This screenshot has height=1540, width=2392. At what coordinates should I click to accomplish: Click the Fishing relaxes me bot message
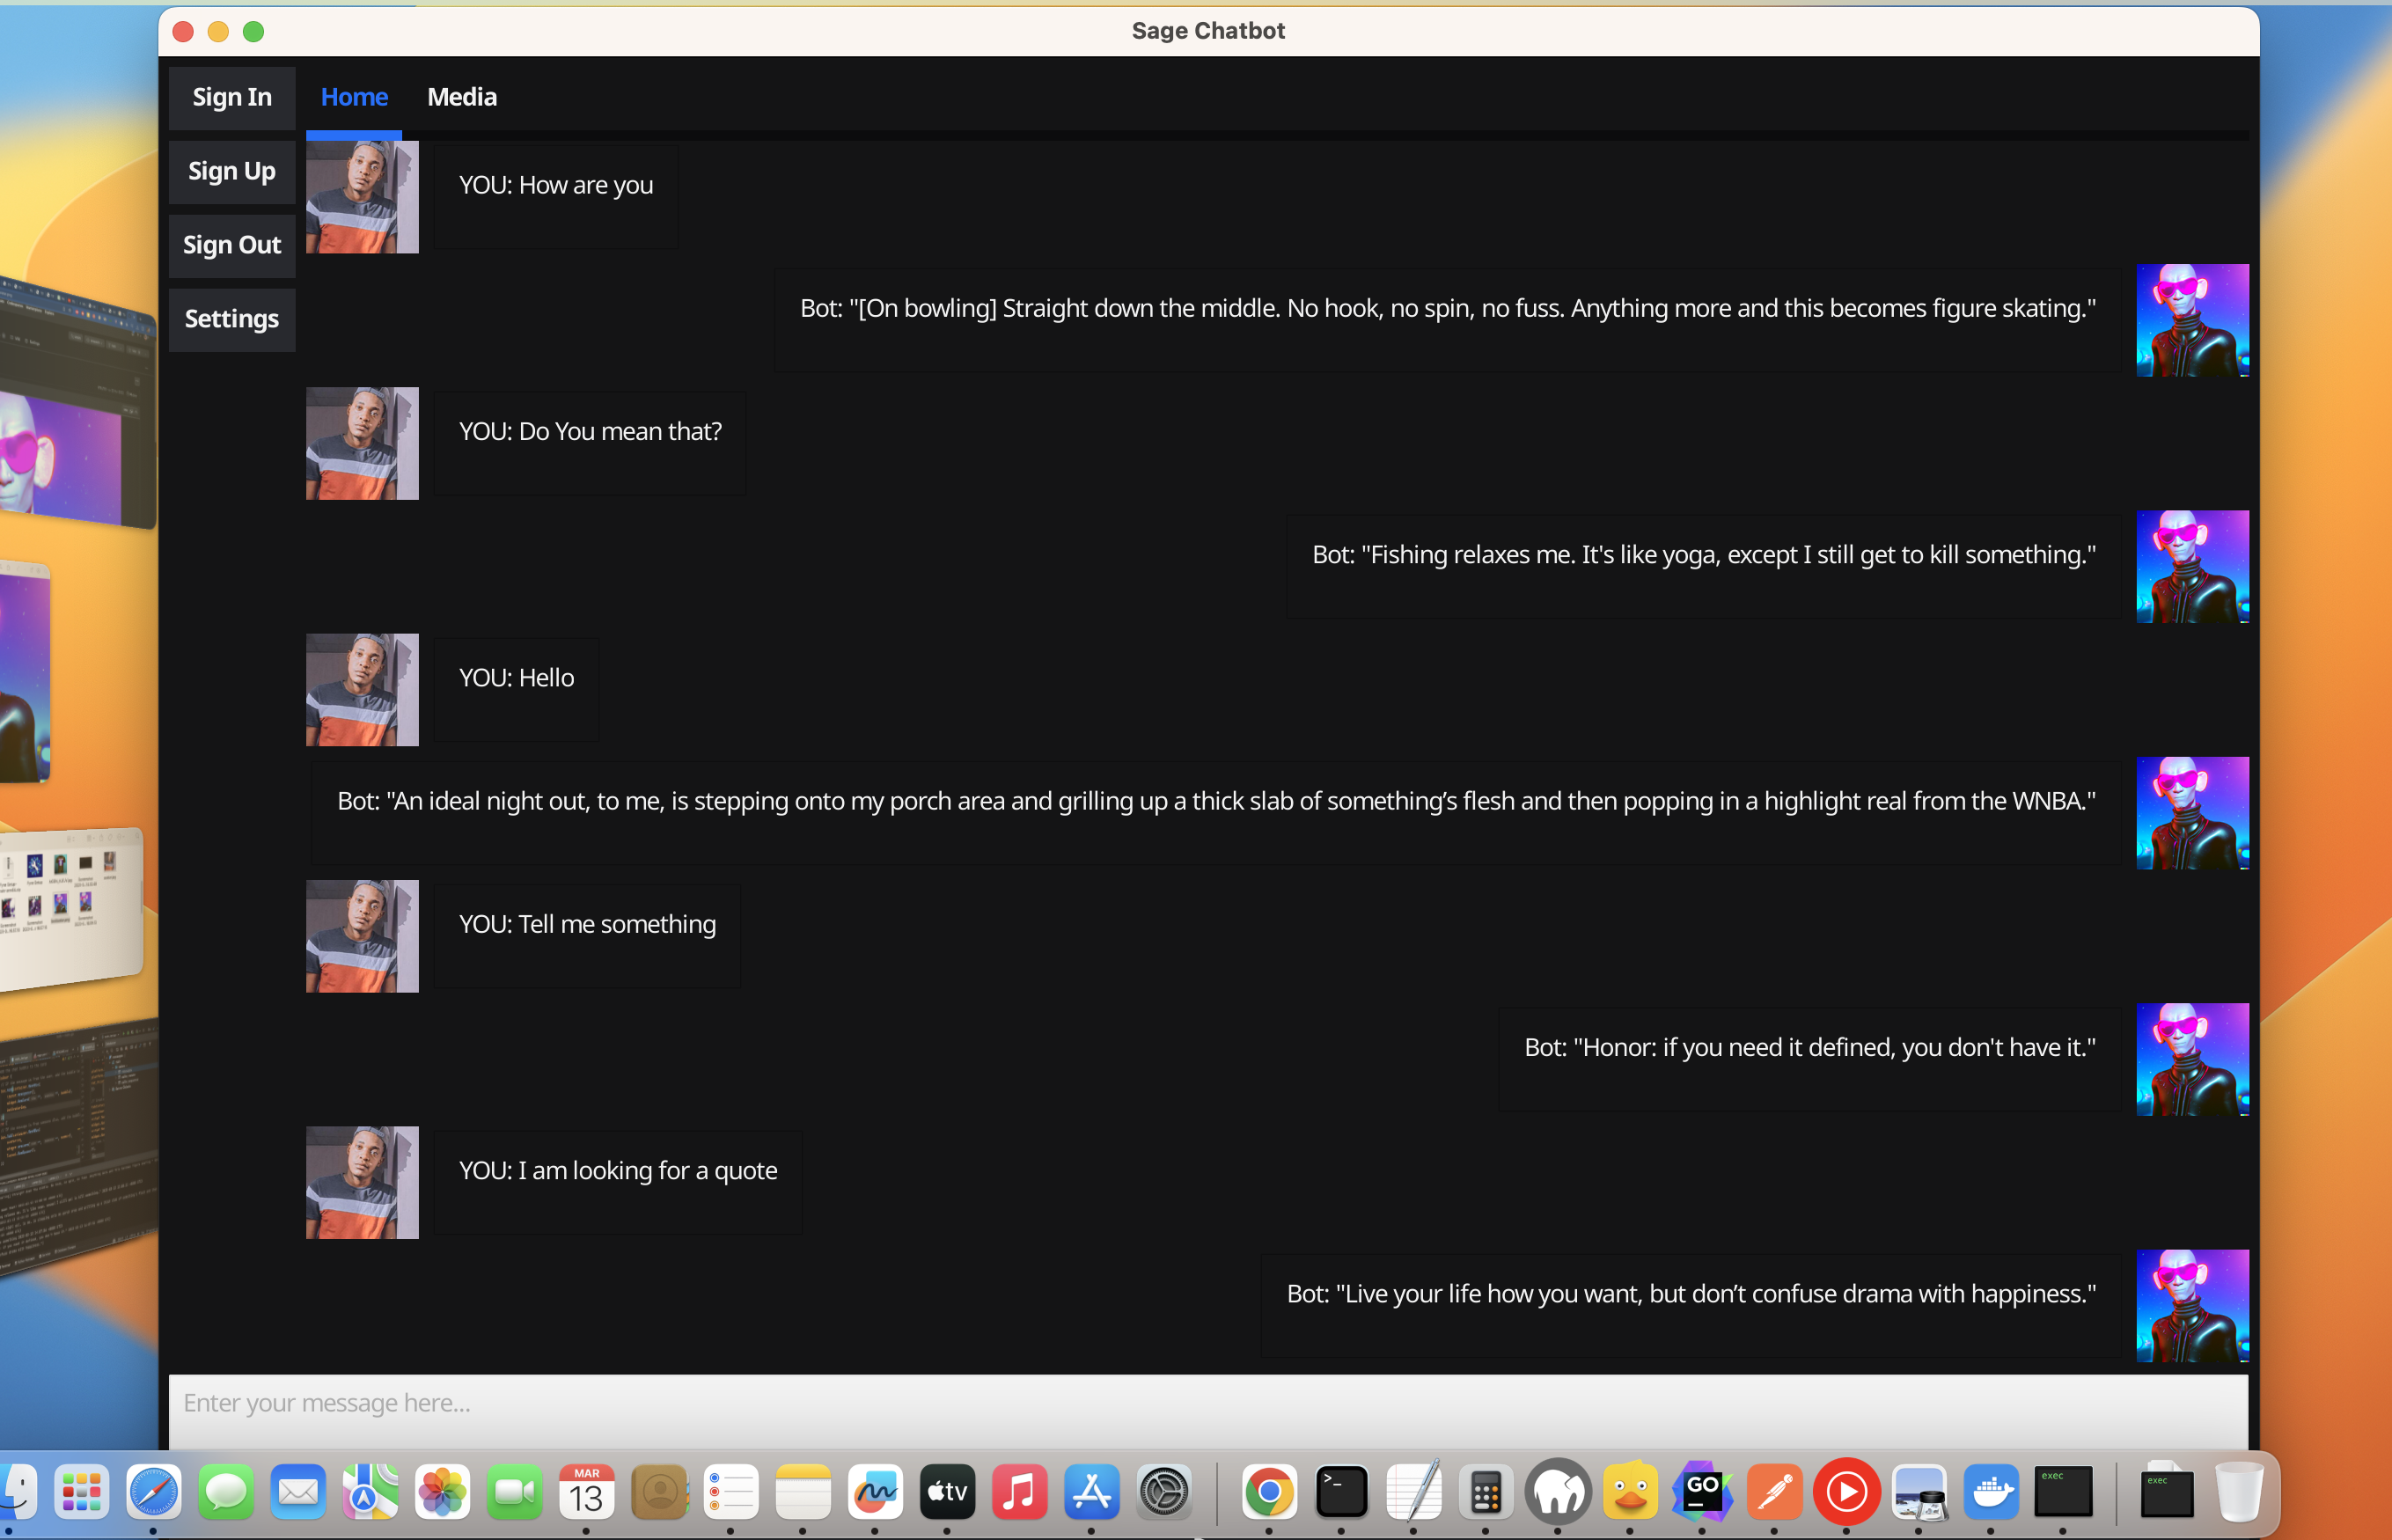pos(1702,555)
